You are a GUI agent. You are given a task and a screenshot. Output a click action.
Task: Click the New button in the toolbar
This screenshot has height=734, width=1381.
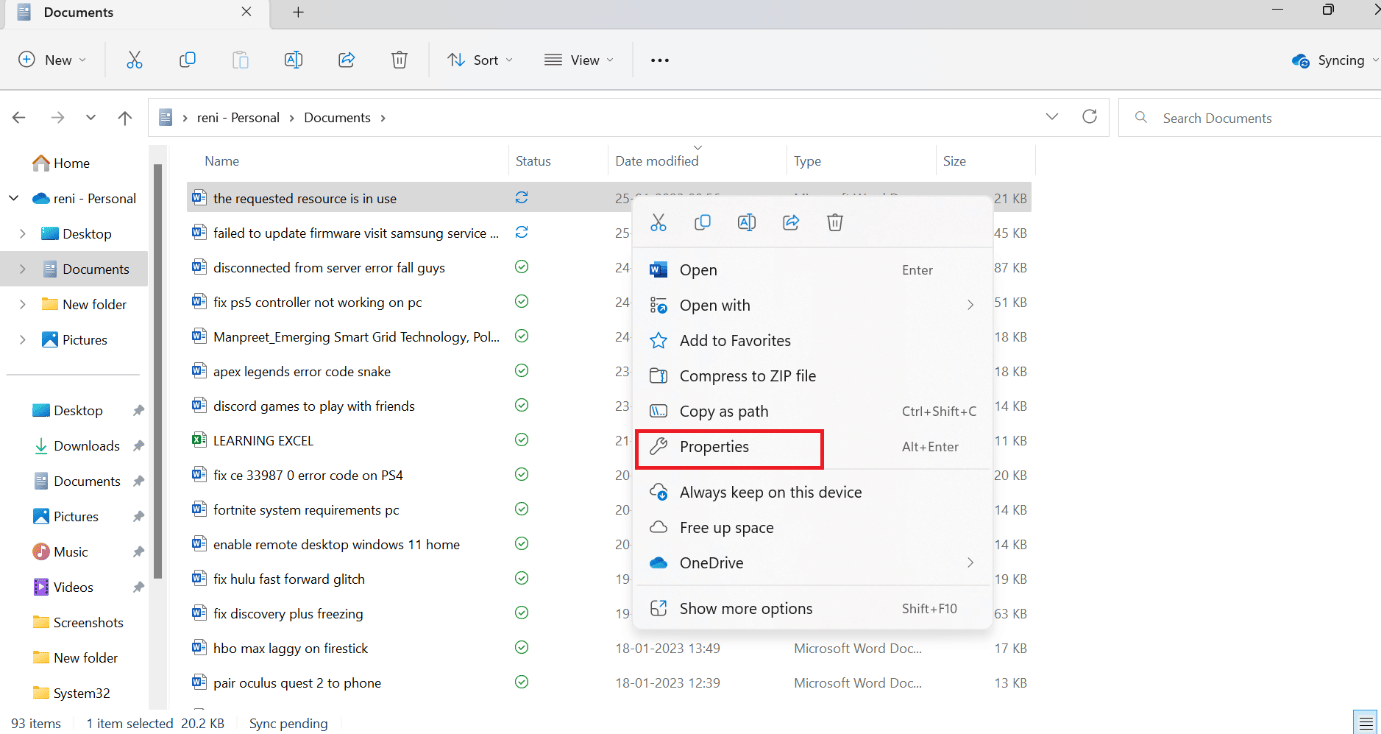(x=53, y=60)
